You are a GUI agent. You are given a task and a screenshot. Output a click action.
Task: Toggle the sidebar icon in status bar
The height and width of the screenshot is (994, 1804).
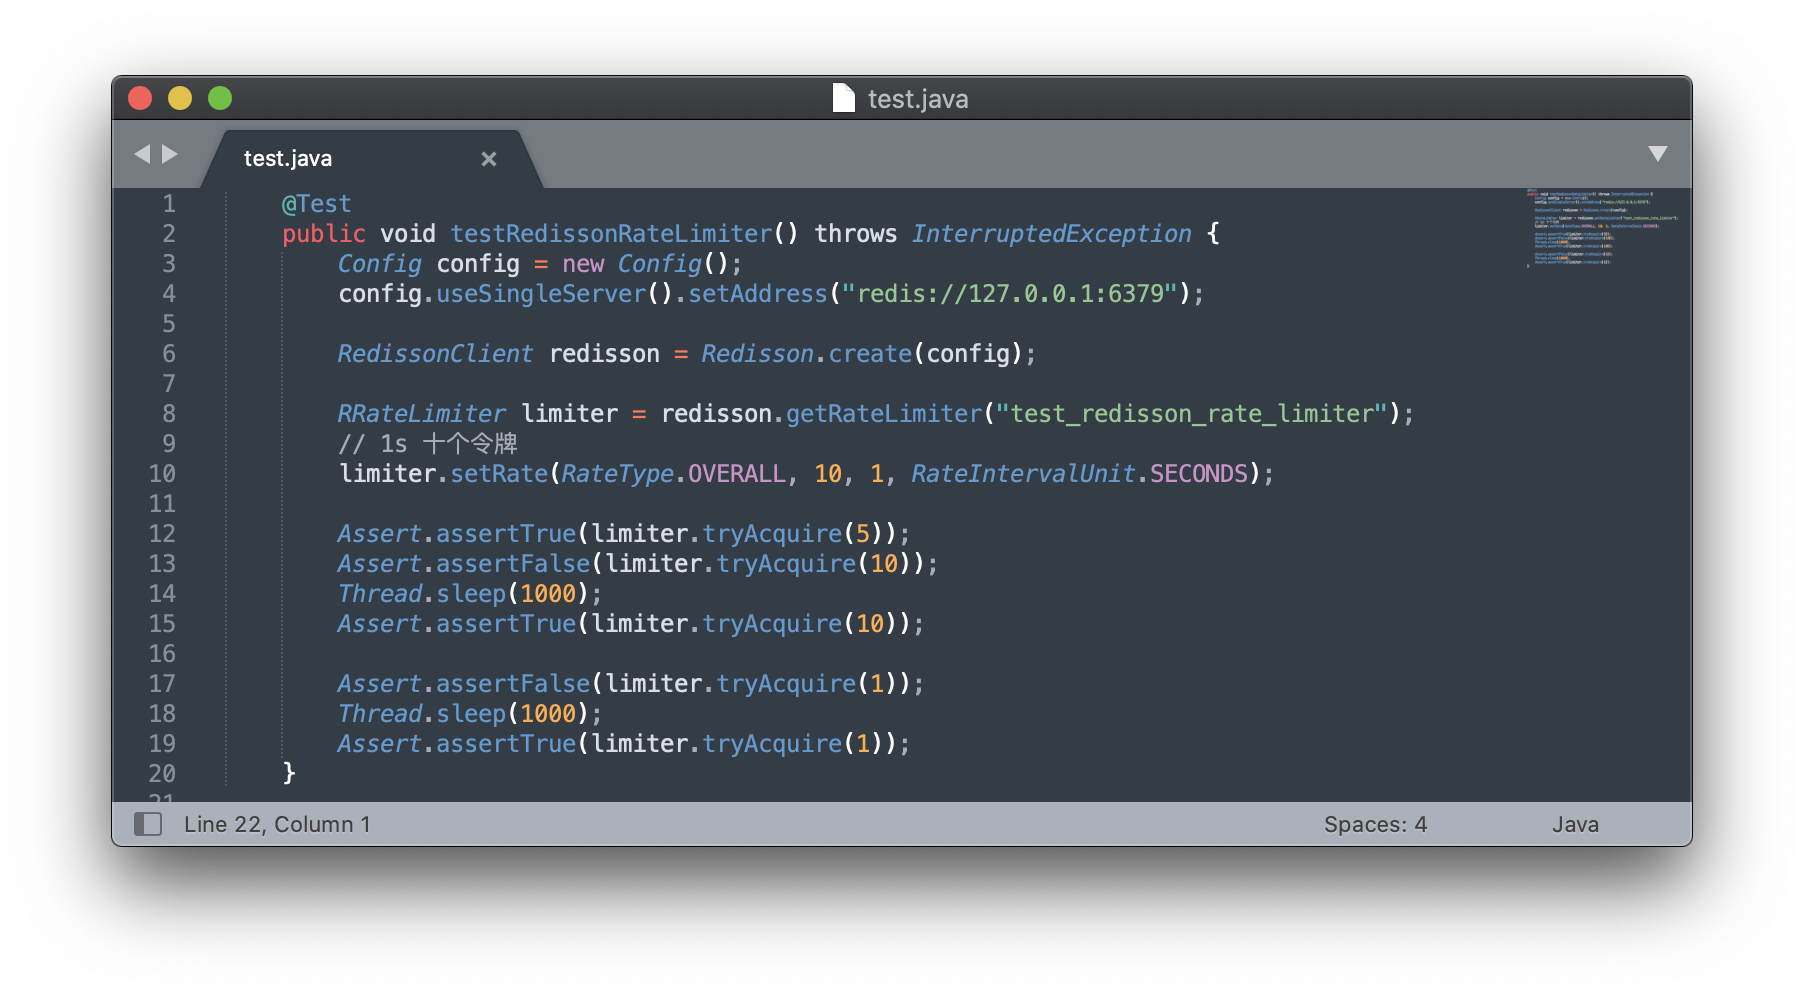pos(148,824)
